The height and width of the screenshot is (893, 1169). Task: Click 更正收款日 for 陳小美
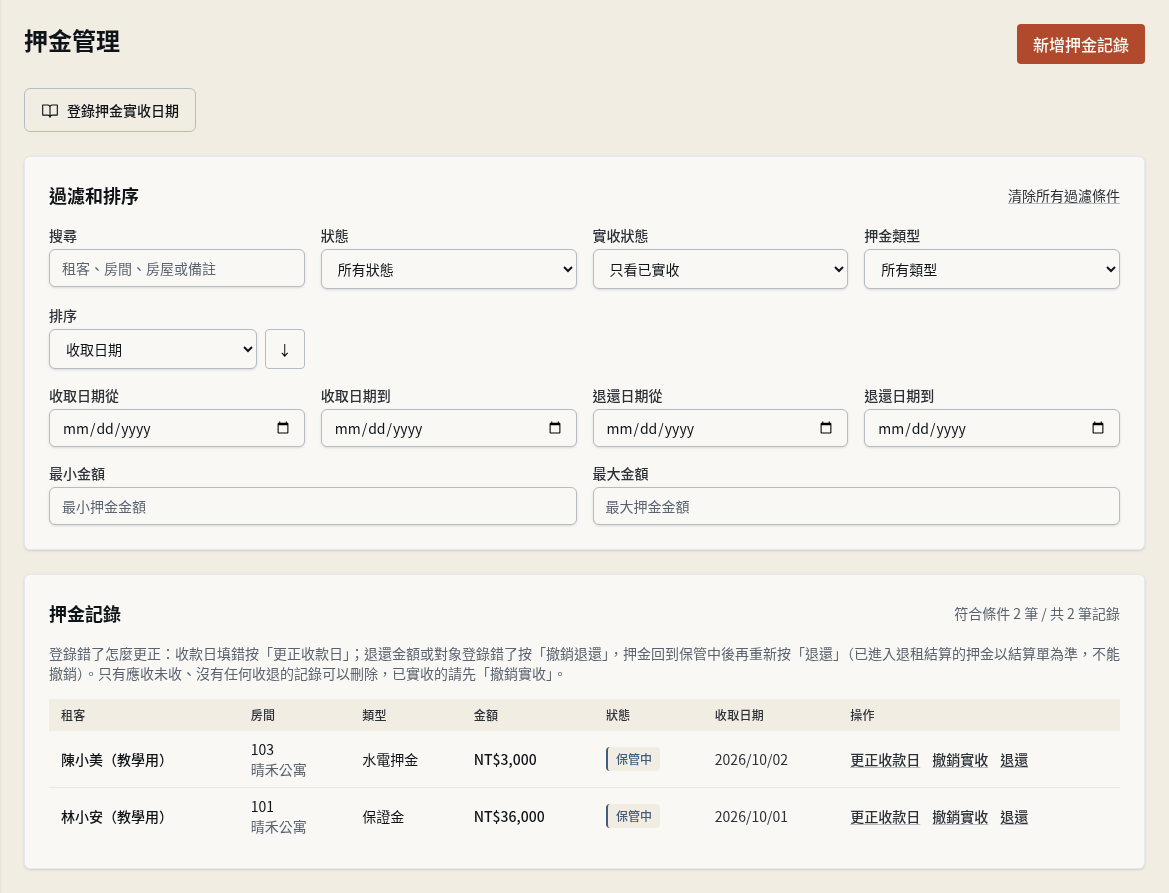coord(884,760)
